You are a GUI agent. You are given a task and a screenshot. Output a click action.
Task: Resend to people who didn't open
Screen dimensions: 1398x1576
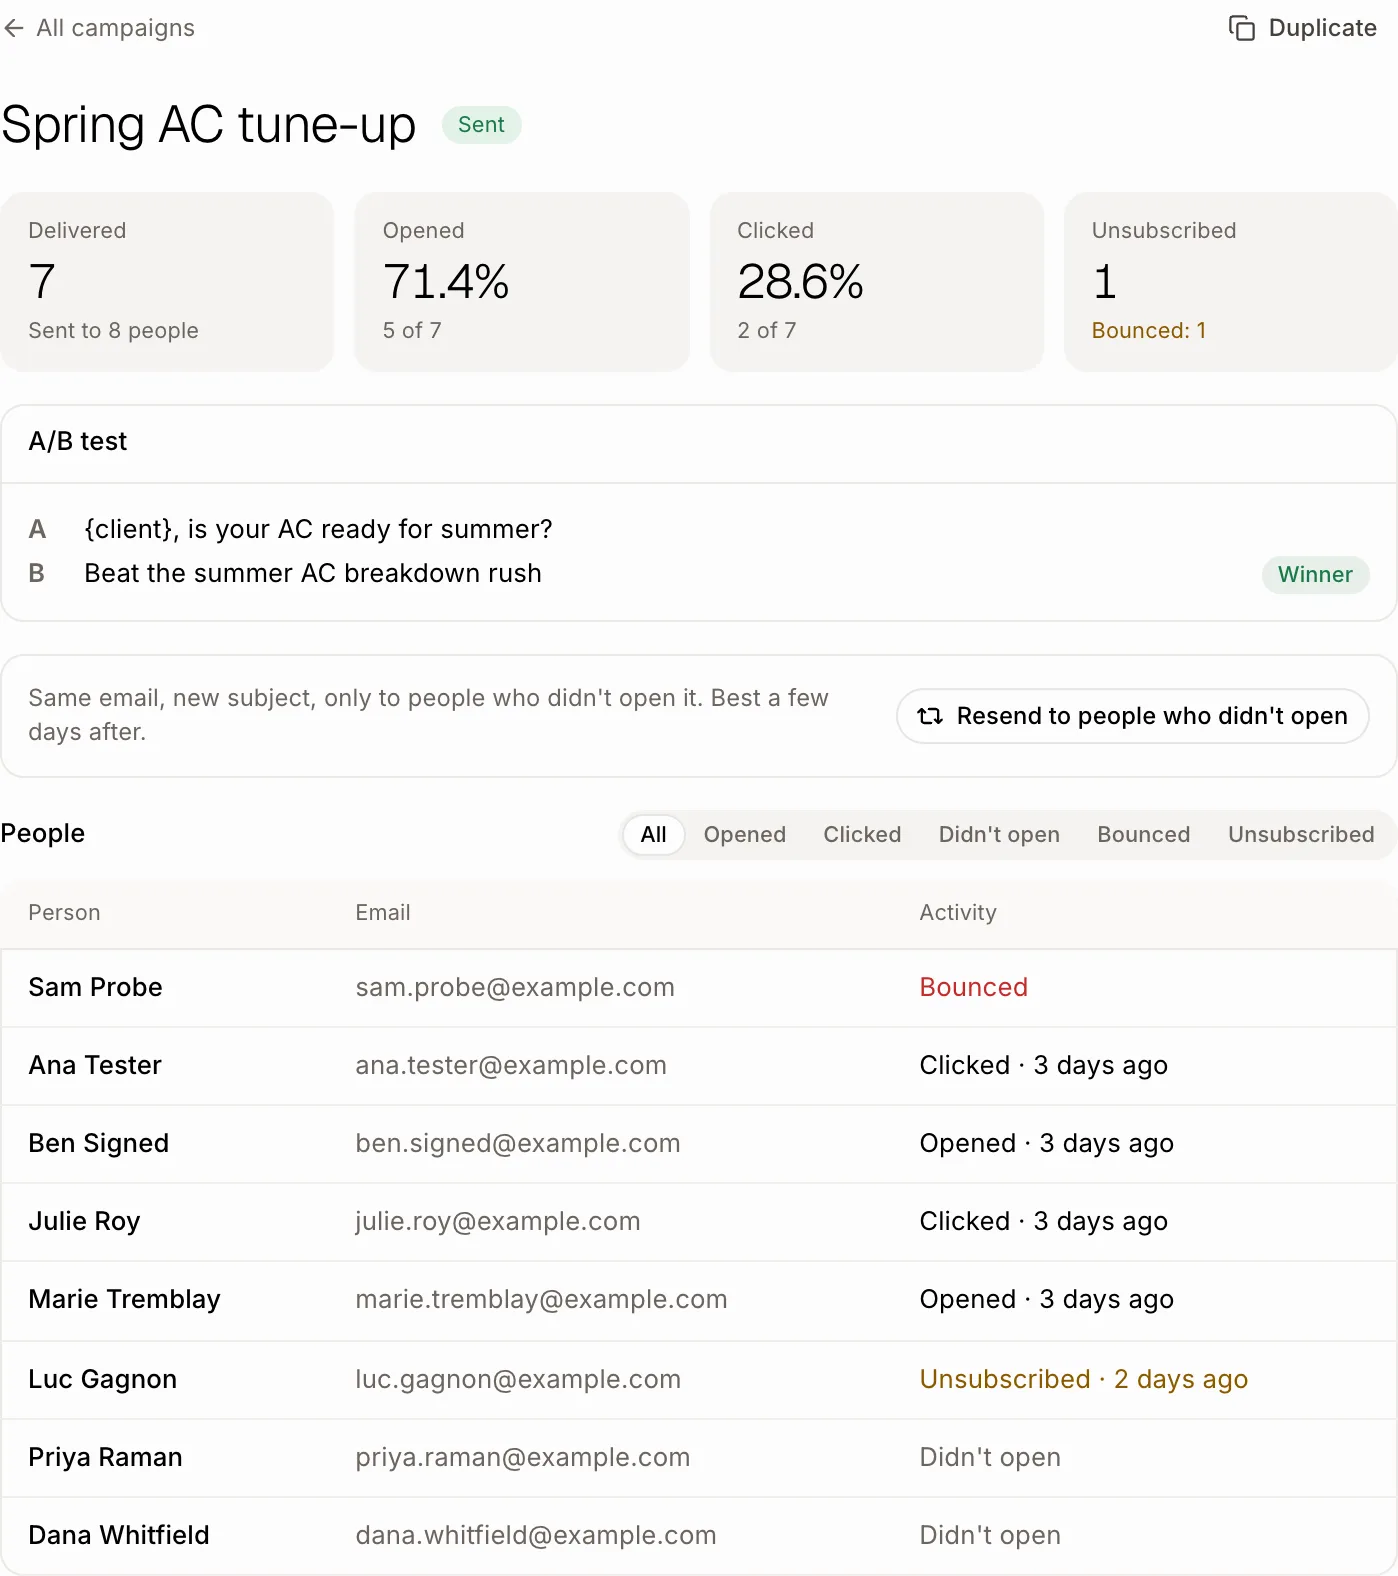[1133, 716]
